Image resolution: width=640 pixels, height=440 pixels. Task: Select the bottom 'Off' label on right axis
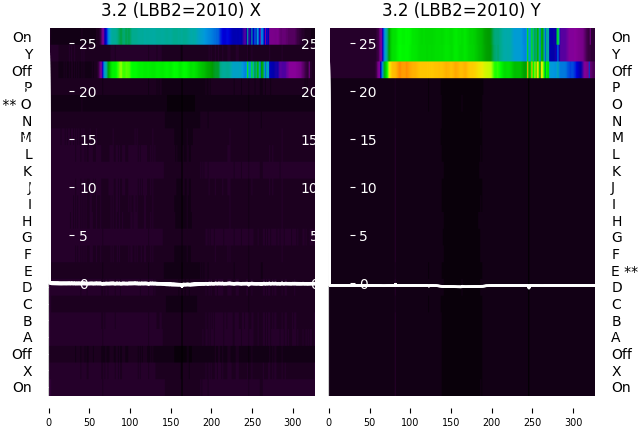pos(622,354)
